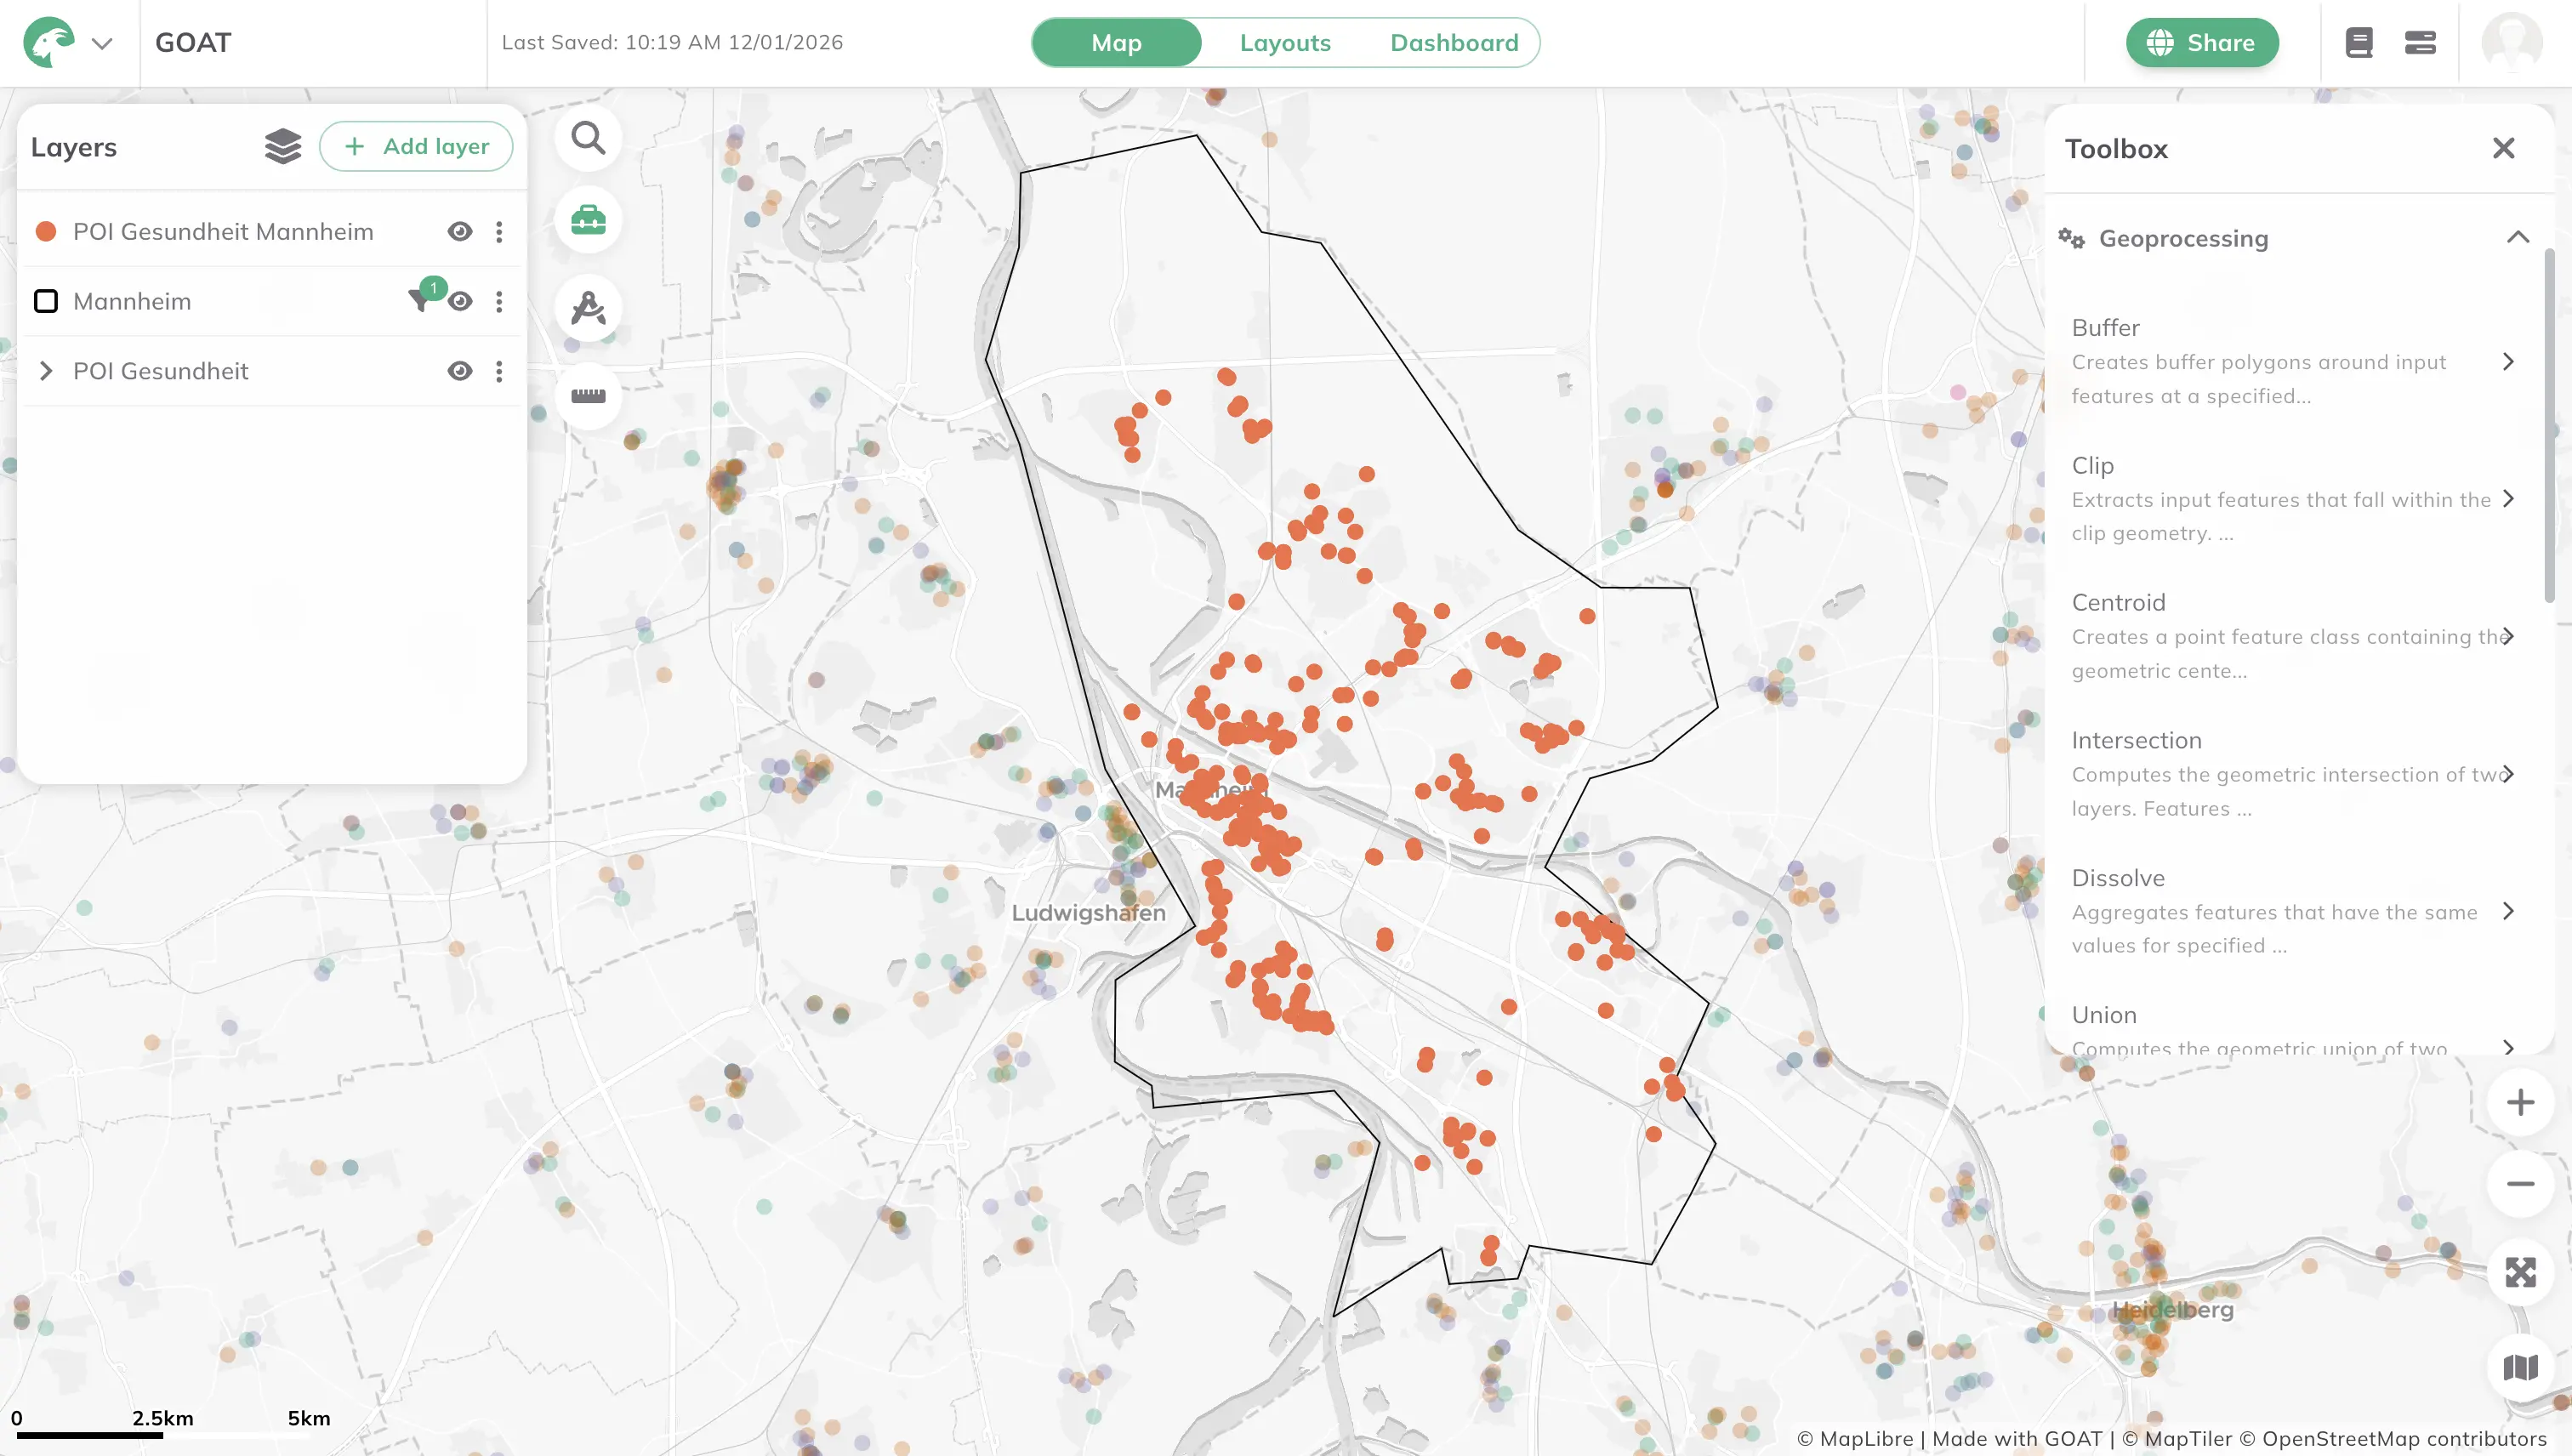
Task: Click the Share button
Action: click(x=2202, y=43)
